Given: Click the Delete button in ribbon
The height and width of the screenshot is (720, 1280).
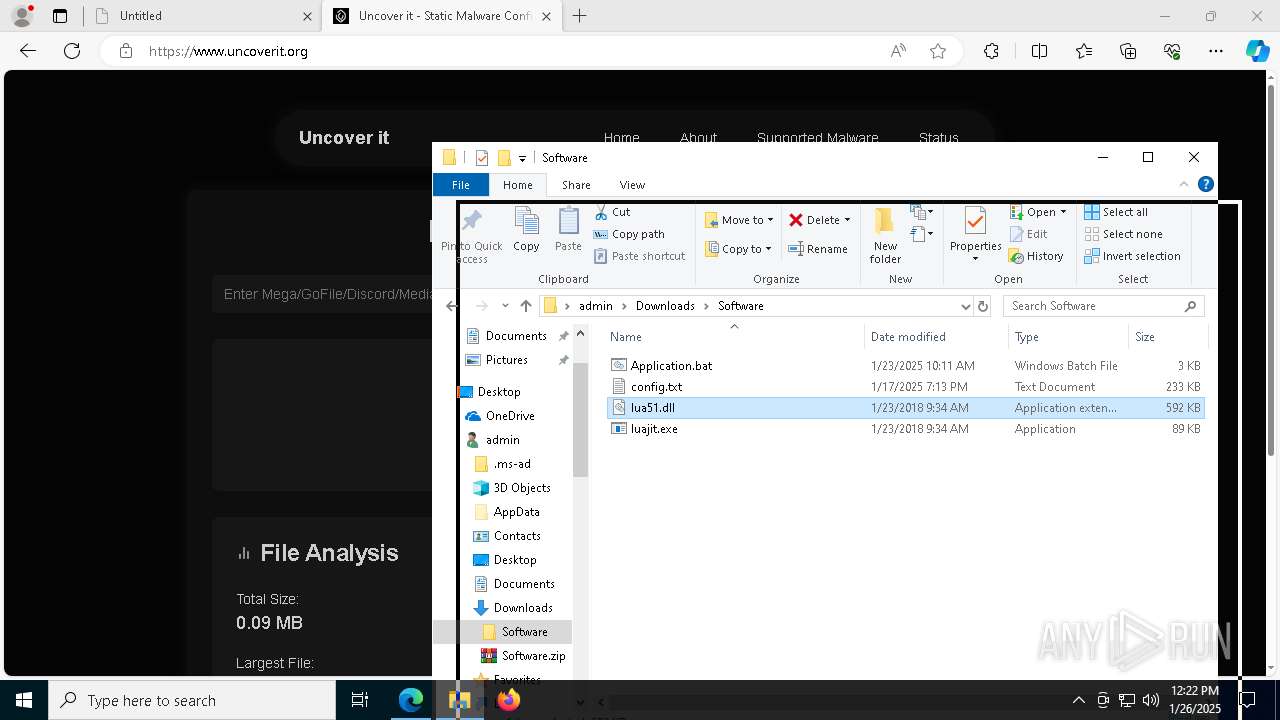Looking at the screenshot, I should point(814,220).
